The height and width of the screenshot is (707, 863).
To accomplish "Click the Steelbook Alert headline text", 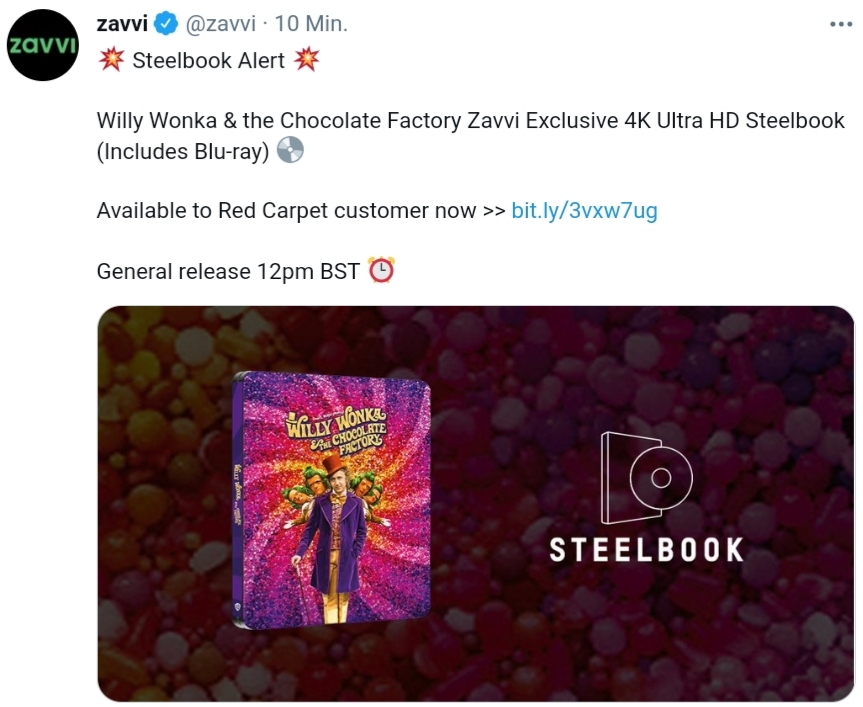I will pos(209,60).
